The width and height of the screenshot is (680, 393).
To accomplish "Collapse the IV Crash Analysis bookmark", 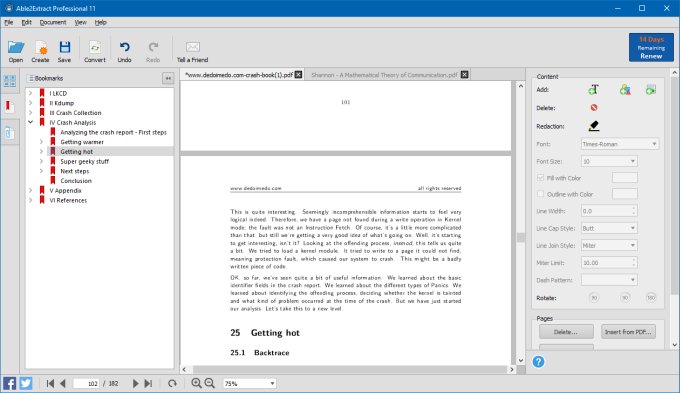I will tap(30, 122).
